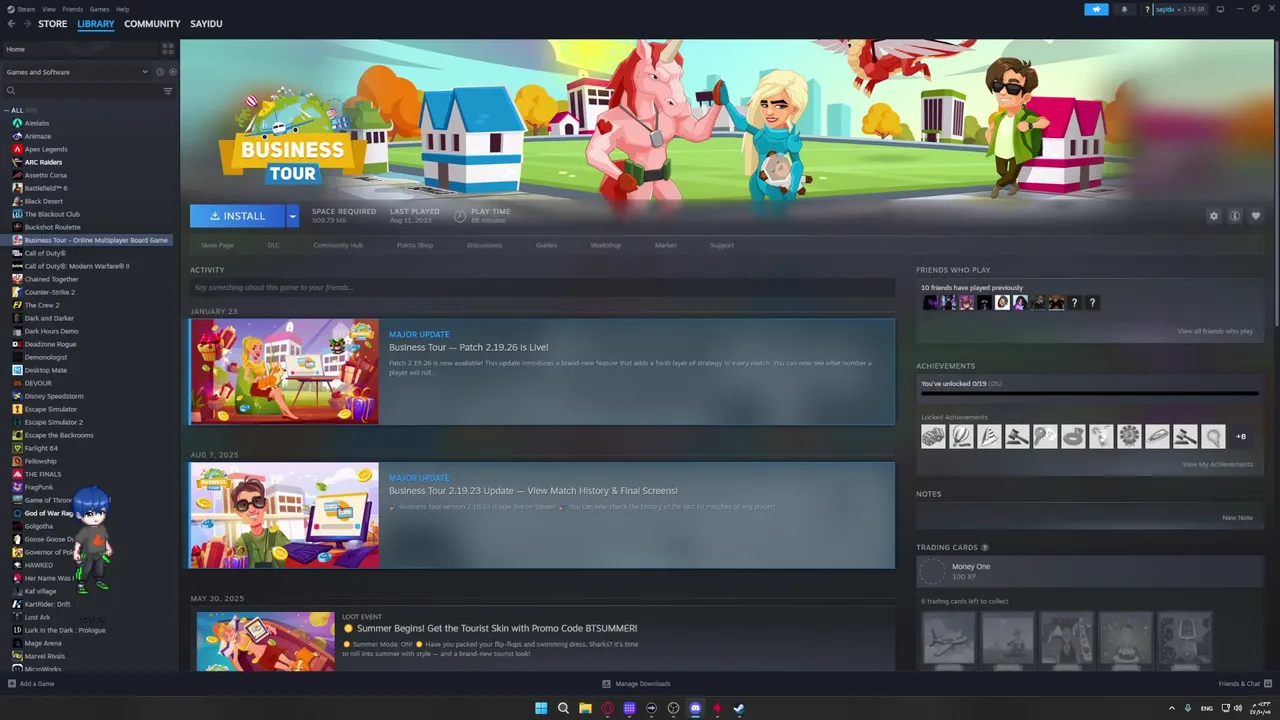Open Friends & Chat
Image resolution: width=1280 pixels, height=720 pixels.
(x=1243, y=684)
